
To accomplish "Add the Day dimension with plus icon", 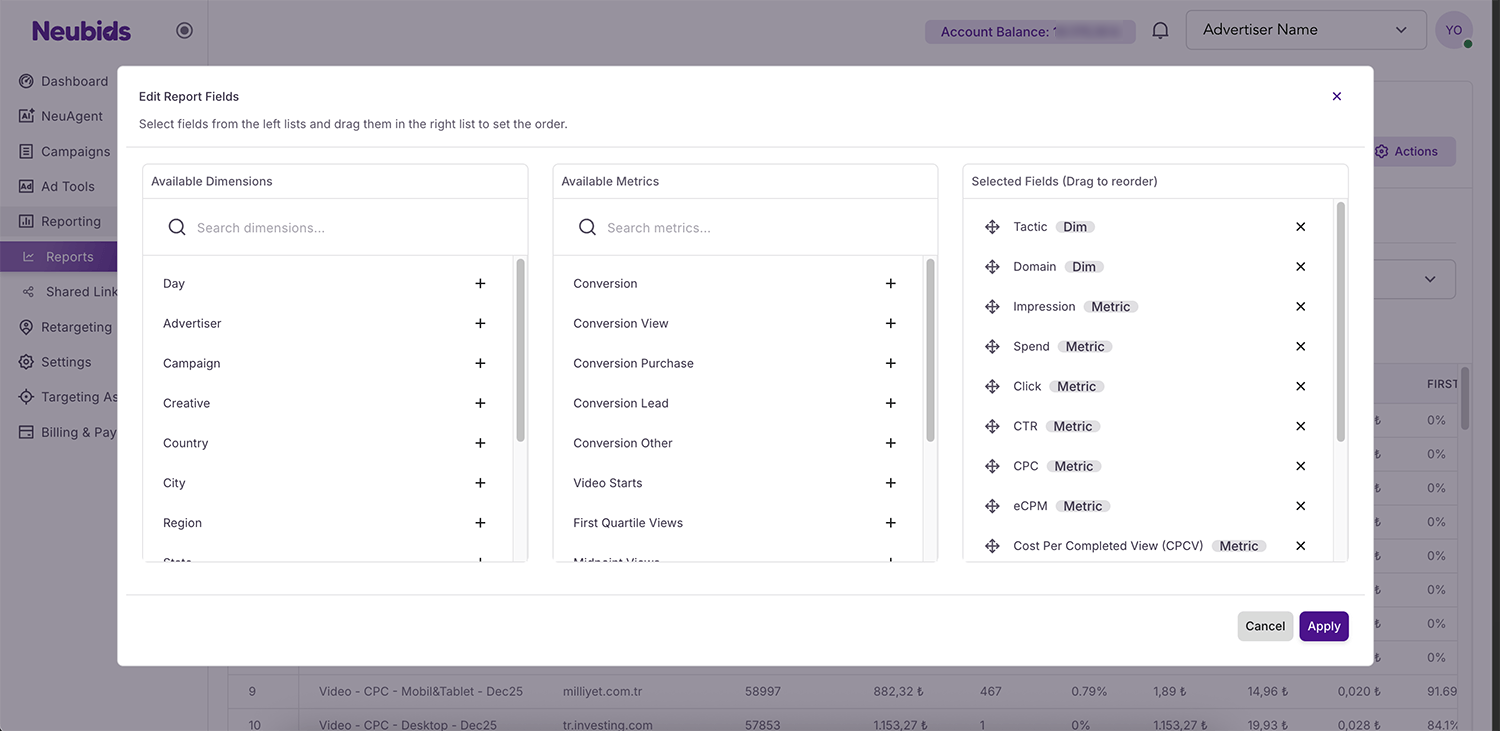I will click(x=480, y=284).
